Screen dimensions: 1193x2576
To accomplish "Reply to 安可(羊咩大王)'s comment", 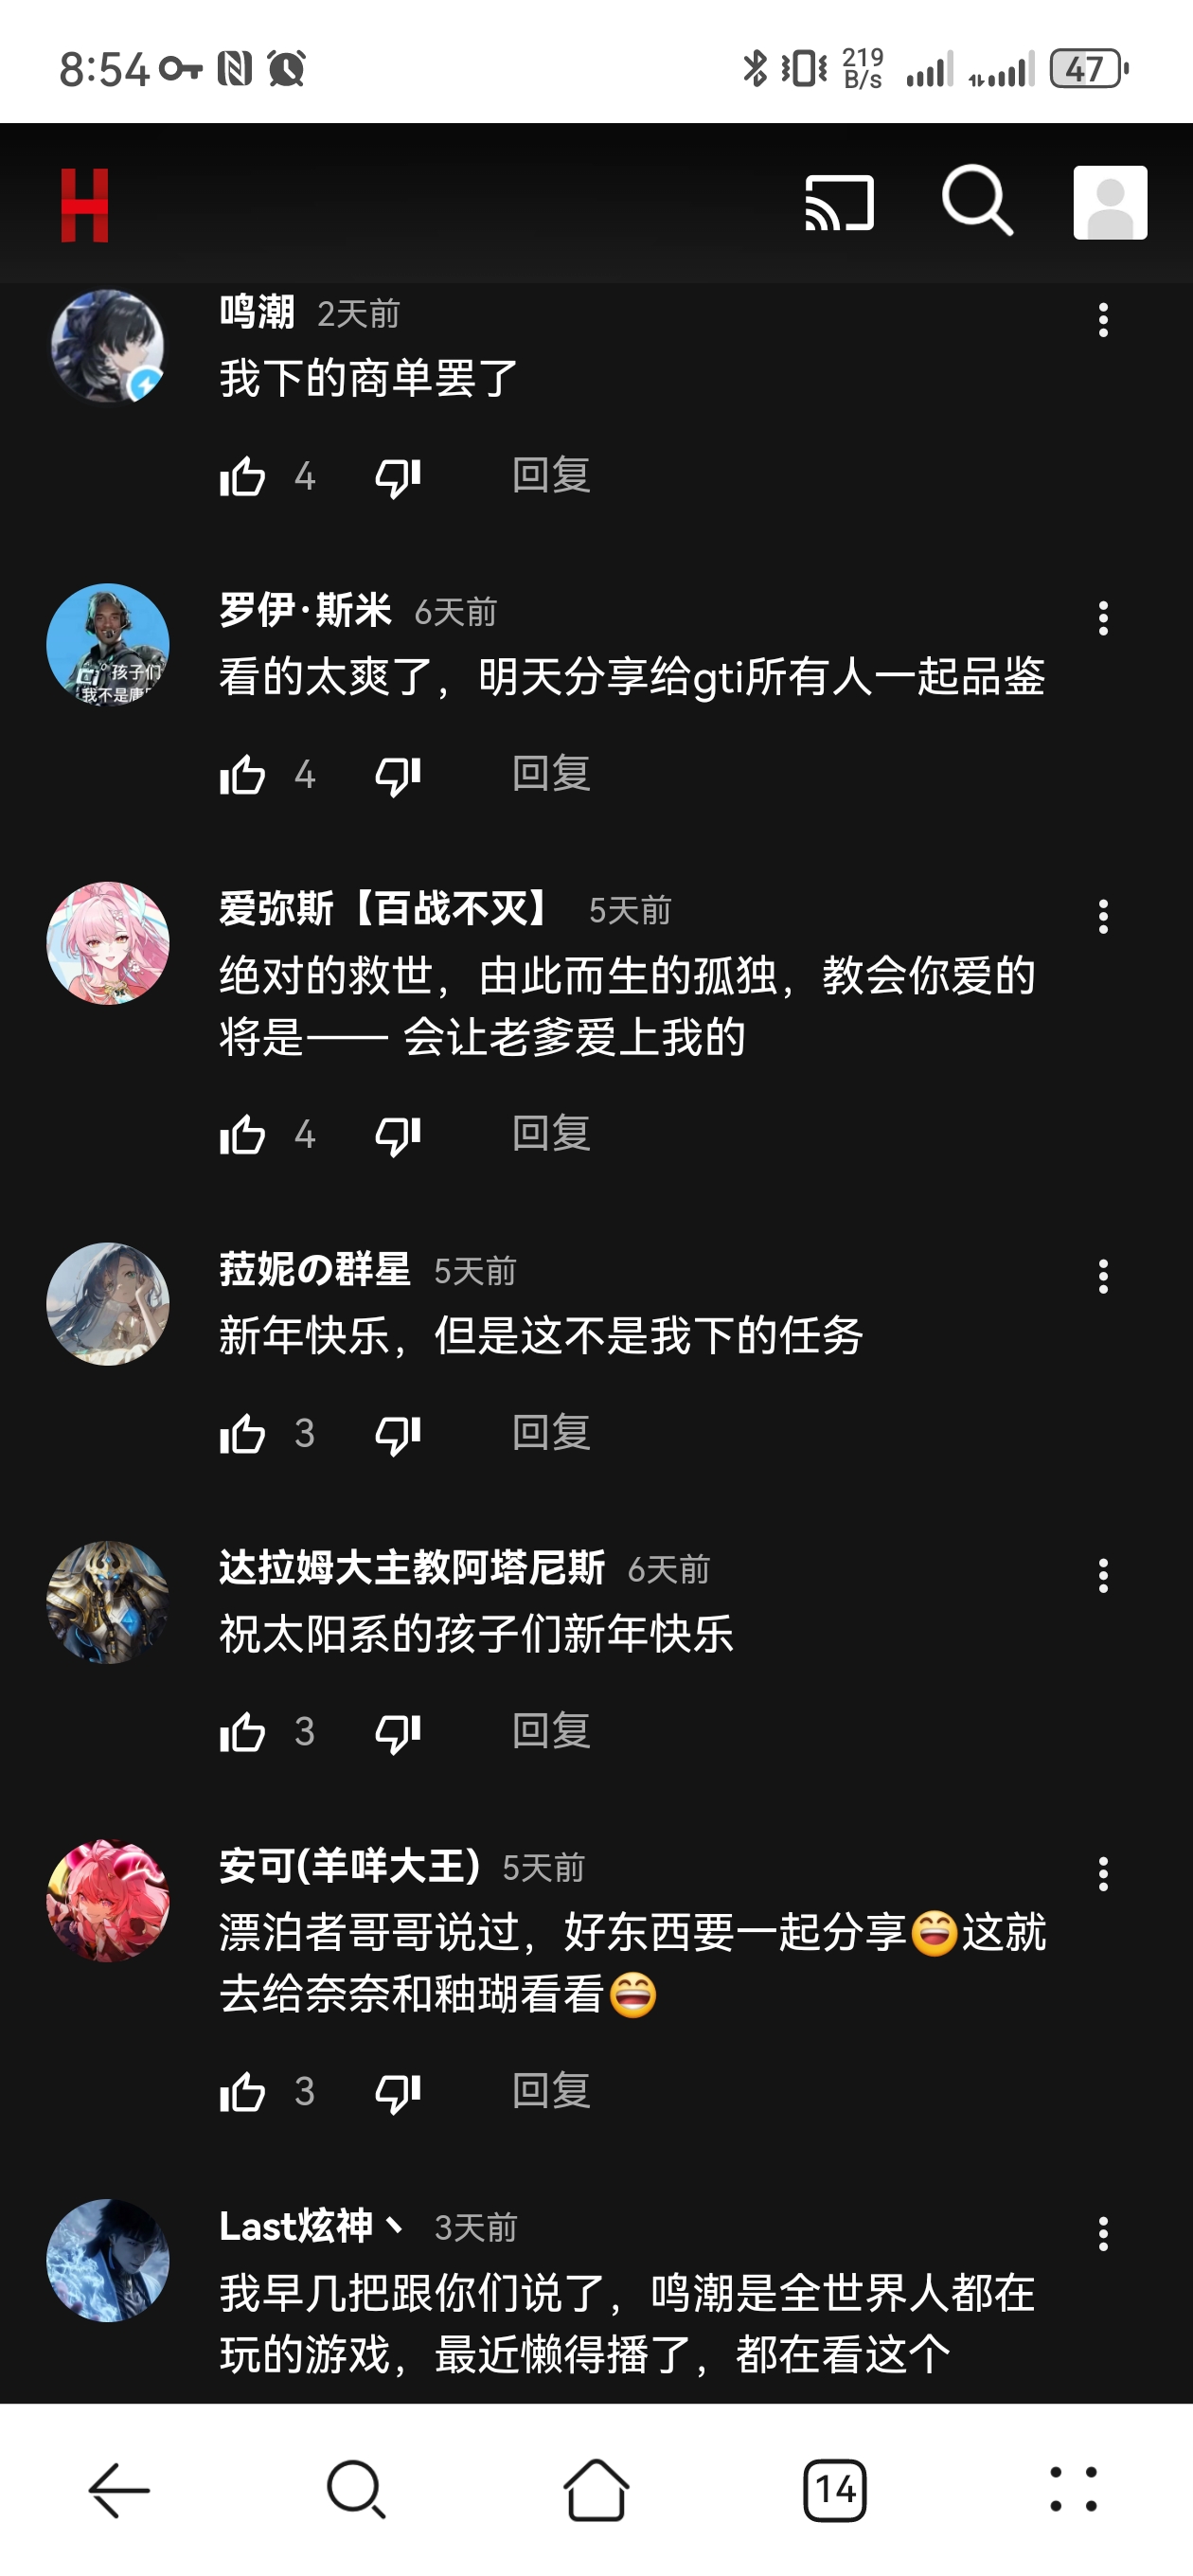I will pos(551,2090).
